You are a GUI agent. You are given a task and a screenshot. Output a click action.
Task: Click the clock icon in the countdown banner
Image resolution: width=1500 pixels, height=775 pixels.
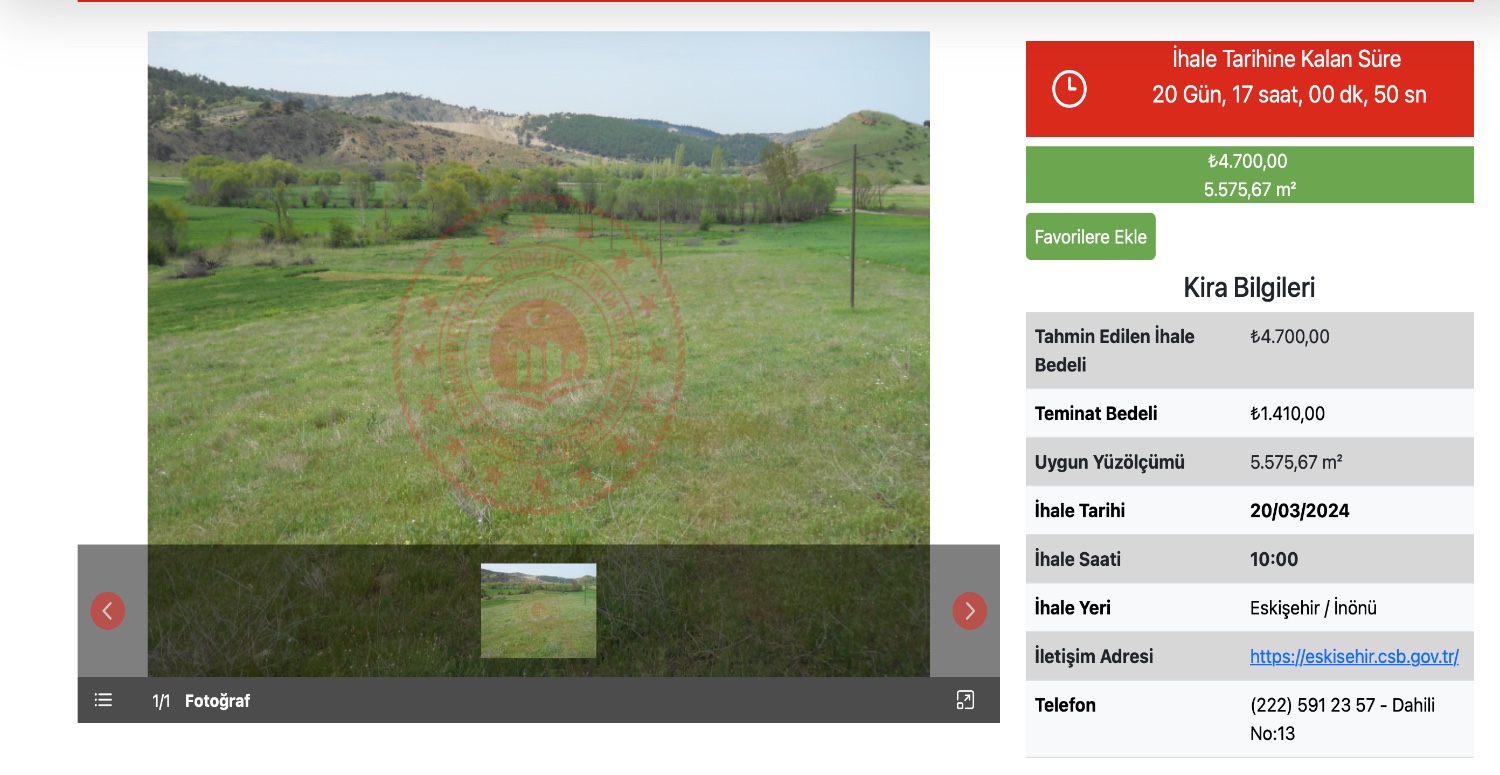[x=1068, y=89]
